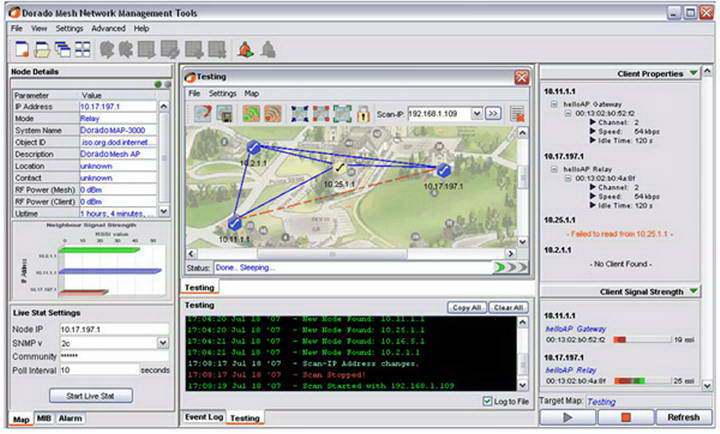Collapse the 00:13:02:b0:4a:8f tree node
The height and width of the screenshot is (434, 720).
(568, 178)
